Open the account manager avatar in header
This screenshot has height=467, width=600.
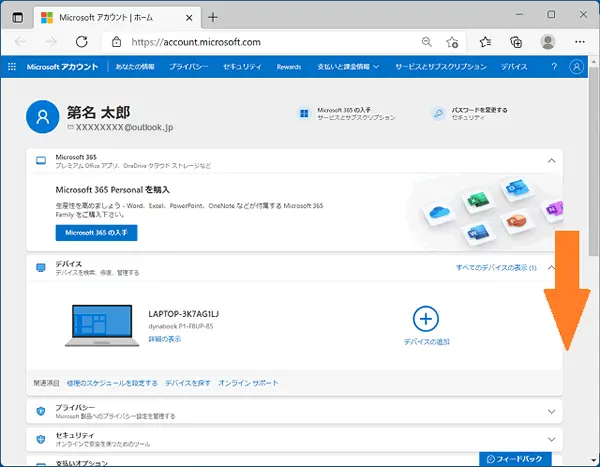point(576,67)
